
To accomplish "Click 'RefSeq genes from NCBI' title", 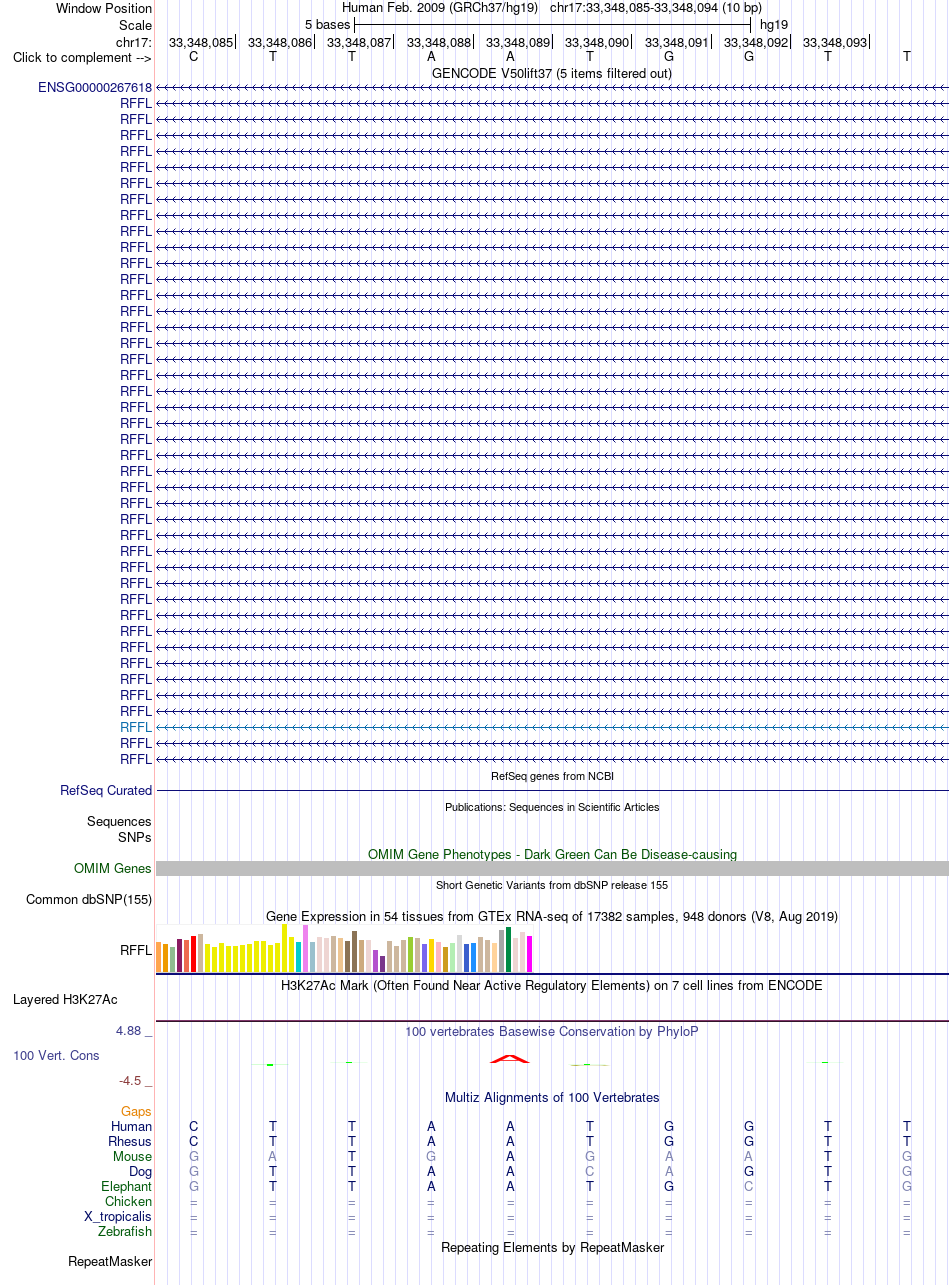I will [x=552, y=776].
